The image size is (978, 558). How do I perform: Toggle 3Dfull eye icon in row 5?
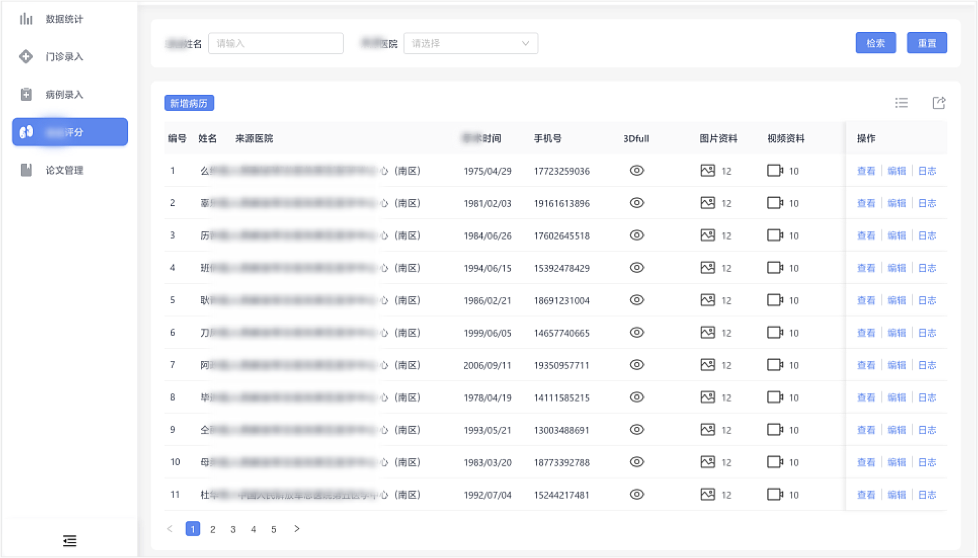tap(636, 300)
